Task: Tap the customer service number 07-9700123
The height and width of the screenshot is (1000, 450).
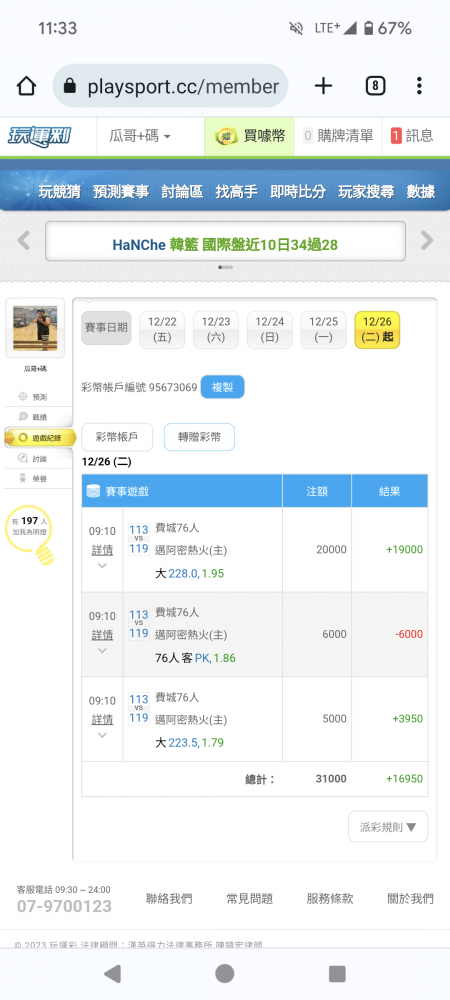Action: pyautogui.click(x=64, y=906)
